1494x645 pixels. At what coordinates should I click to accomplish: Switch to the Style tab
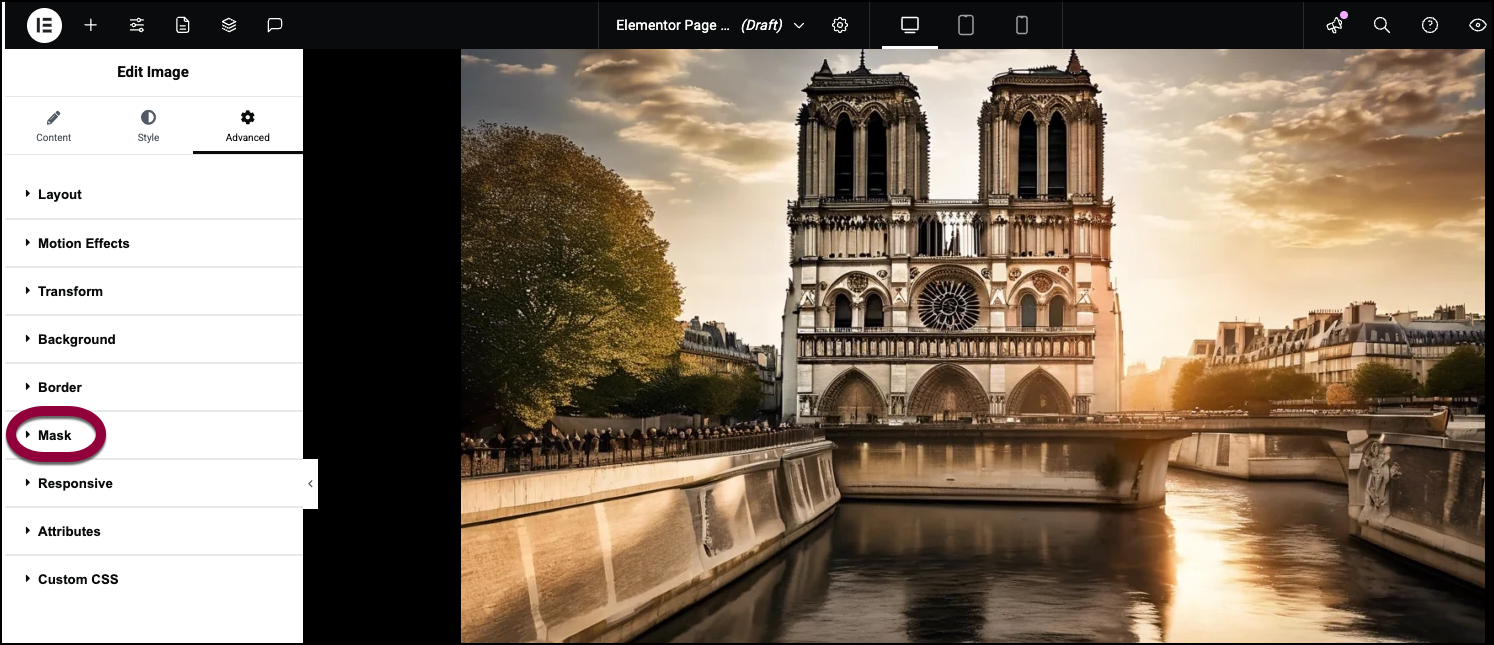(x=148, y=126)
